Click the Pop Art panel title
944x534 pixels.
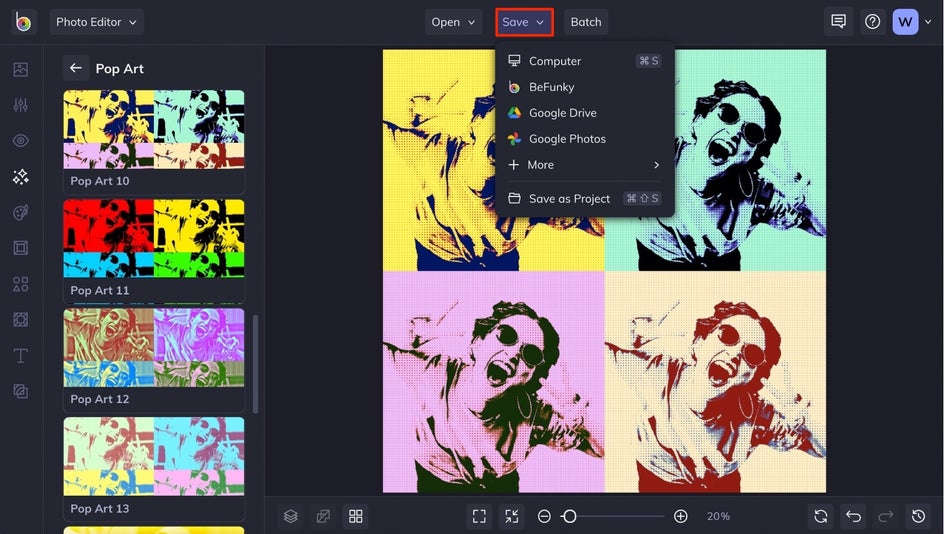click(x=120, y=69)
